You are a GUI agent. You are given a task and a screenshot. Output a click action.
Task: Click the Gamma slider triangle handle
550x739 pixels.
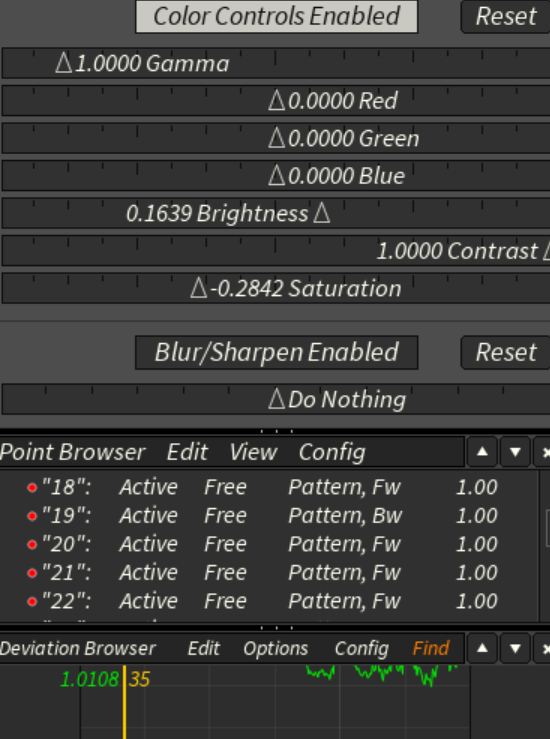tap(64, 63)
